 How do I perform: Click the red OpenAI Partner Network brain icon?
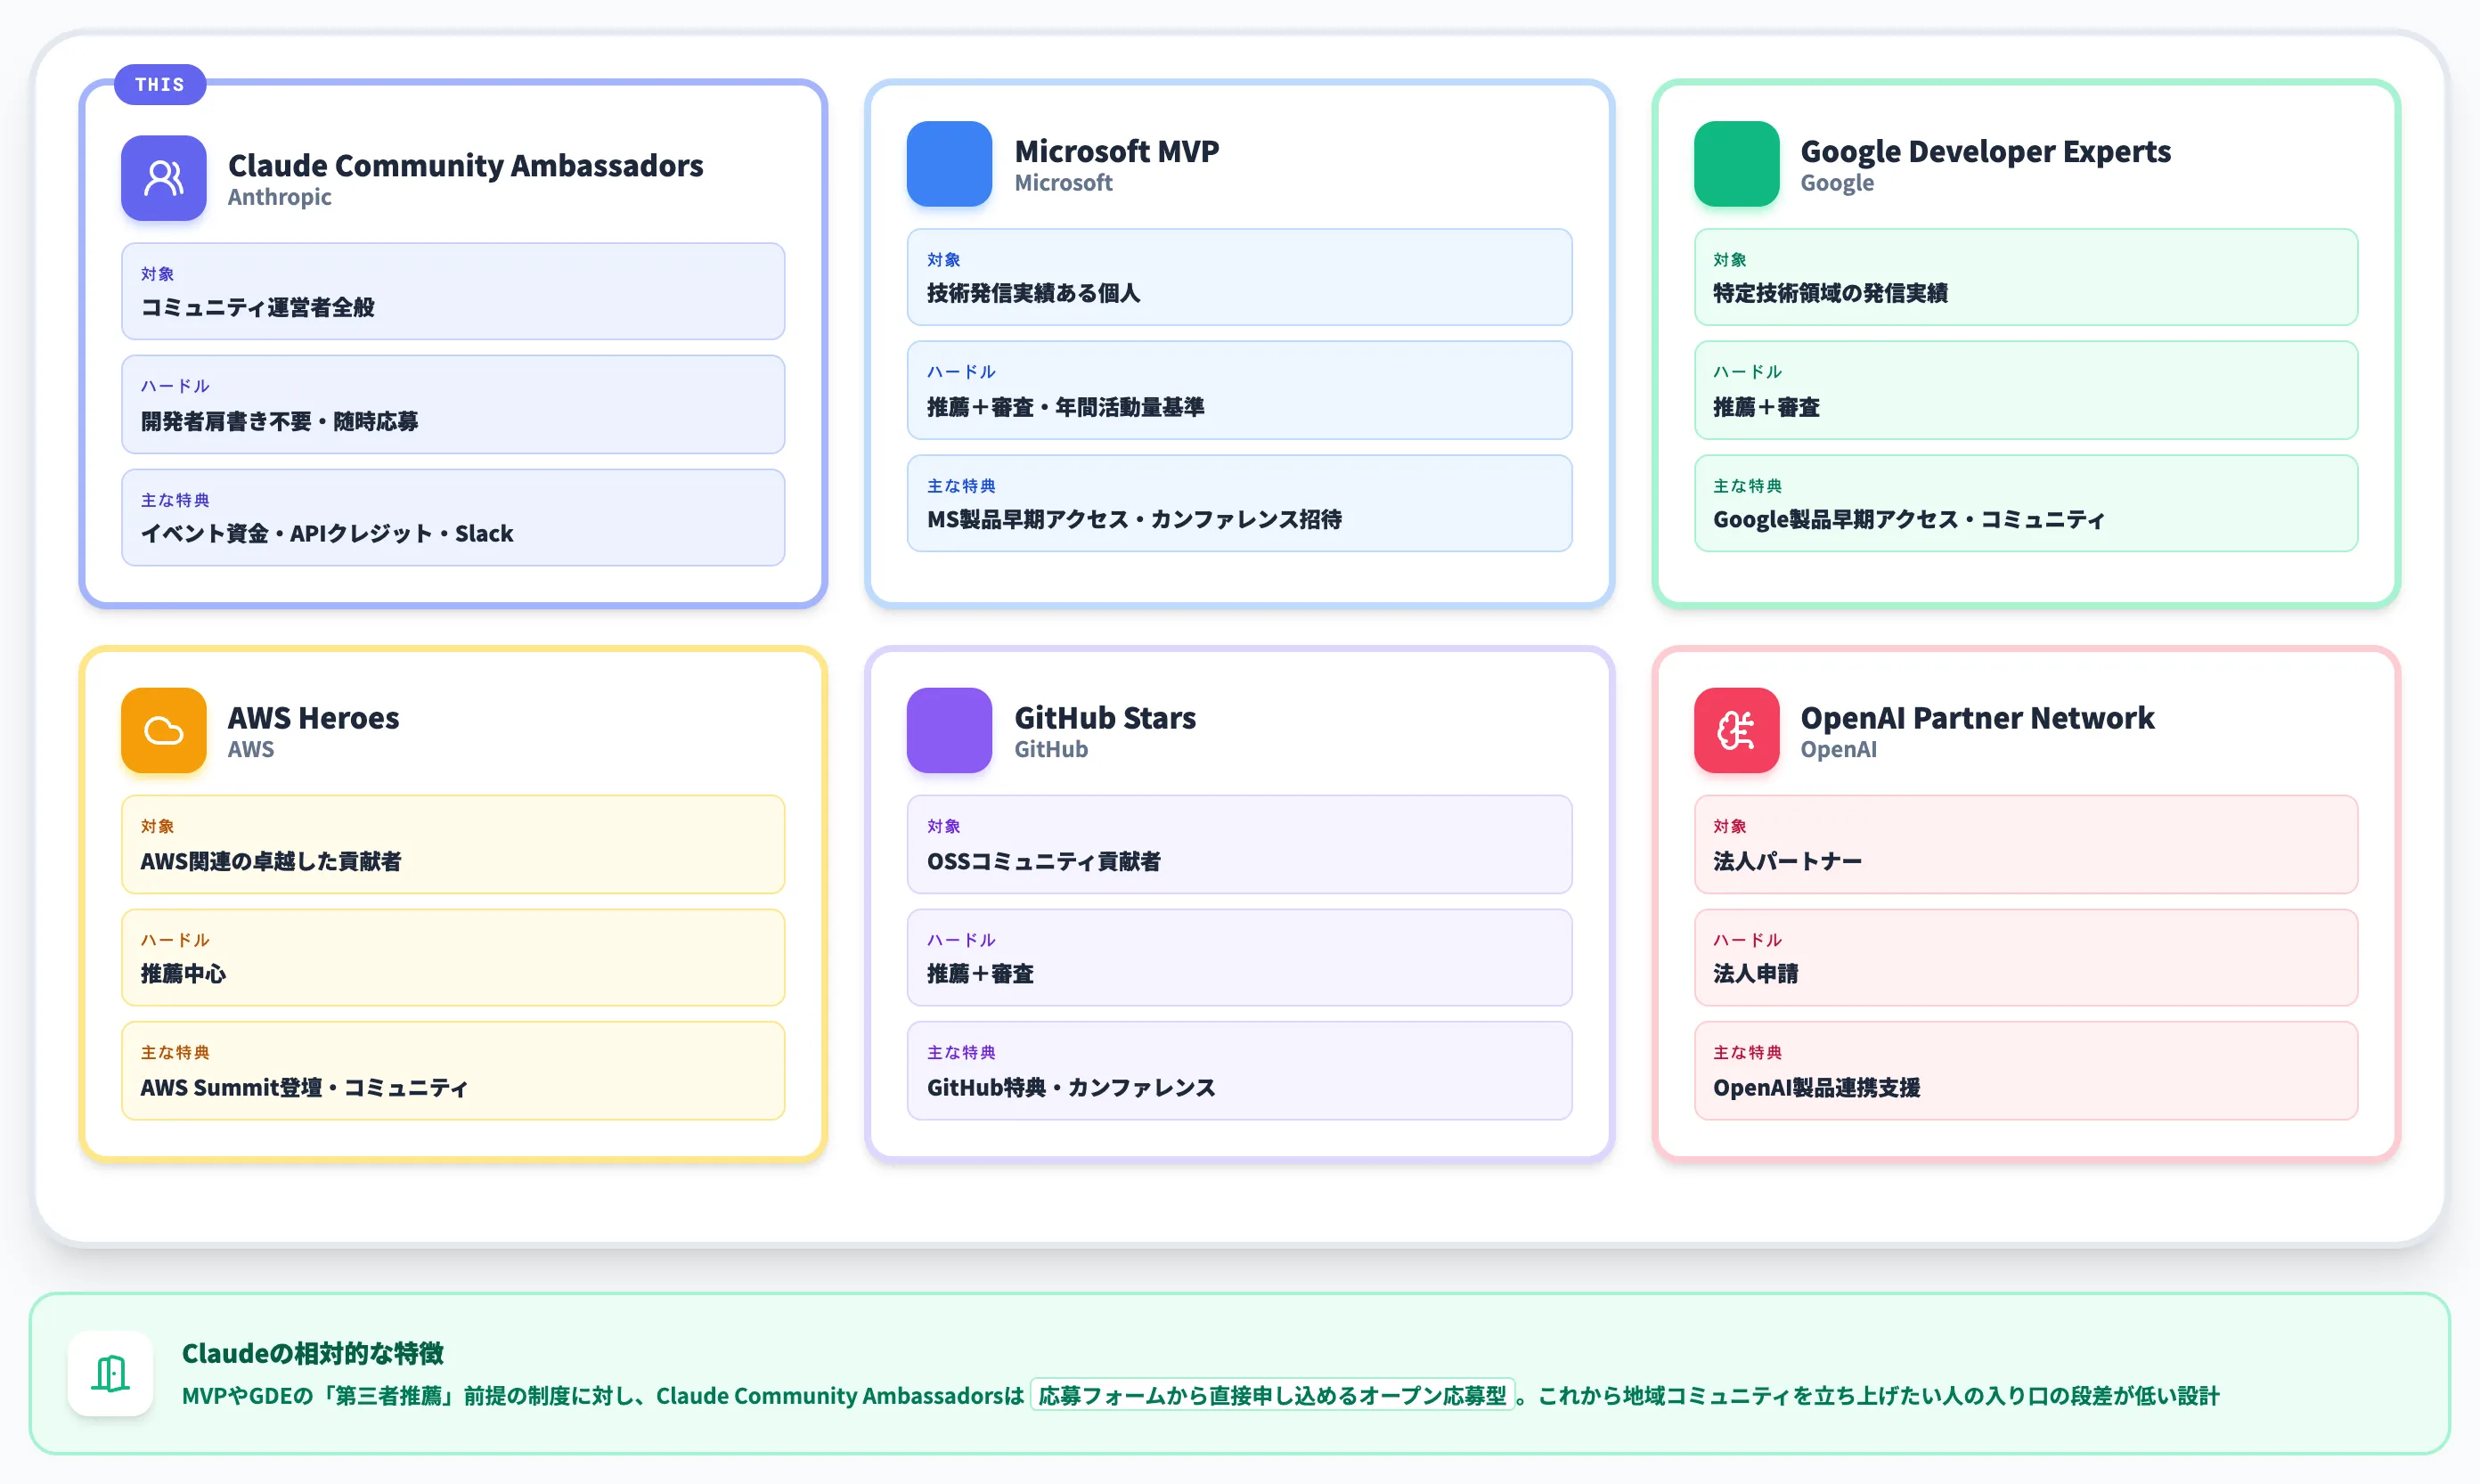click(1736, 730)
